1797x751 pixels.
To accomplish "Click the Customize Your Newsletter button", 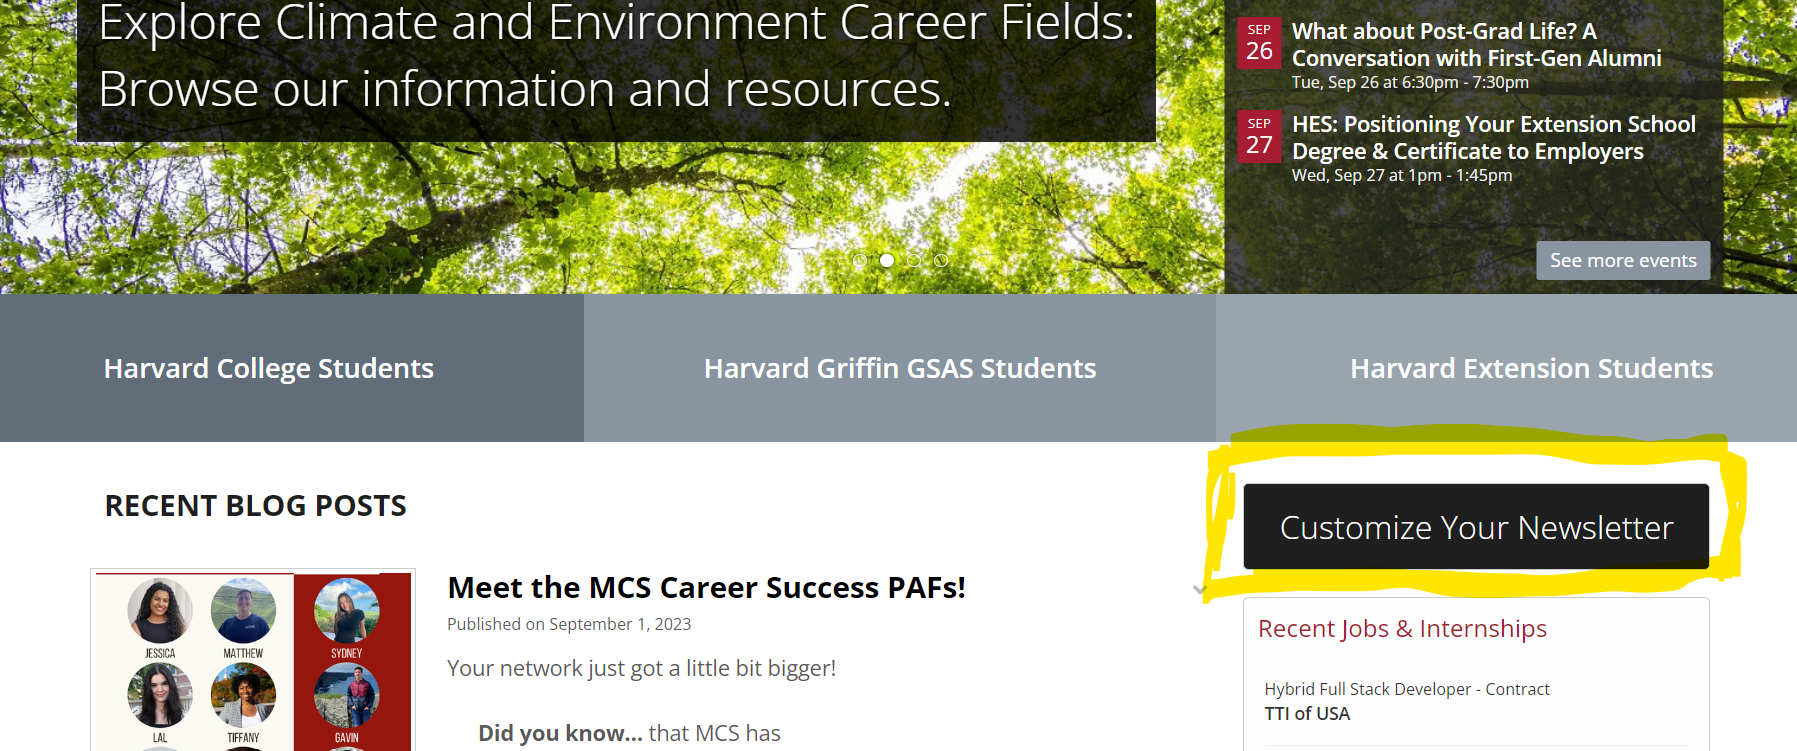I will pyautogui.click(x=1475, y=527).
